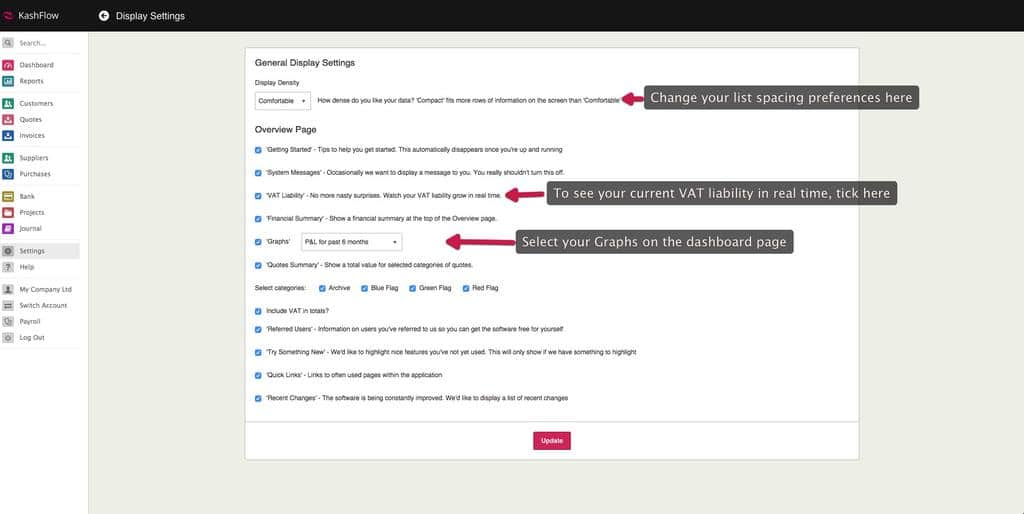Click the back arrow beside Display Settings
The image size is (1024, 514).
click(x=104, y=16)
